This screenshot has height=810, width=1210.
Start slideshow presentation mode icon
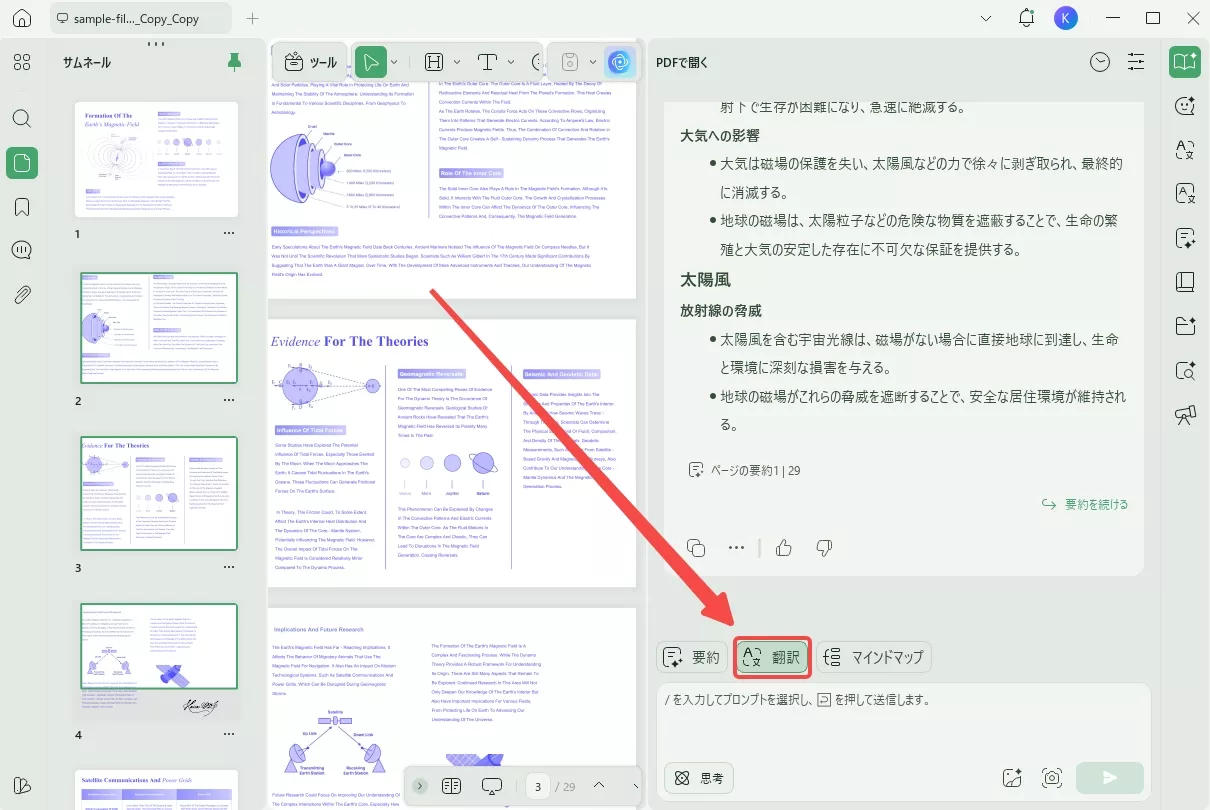[x=492, y=786]
